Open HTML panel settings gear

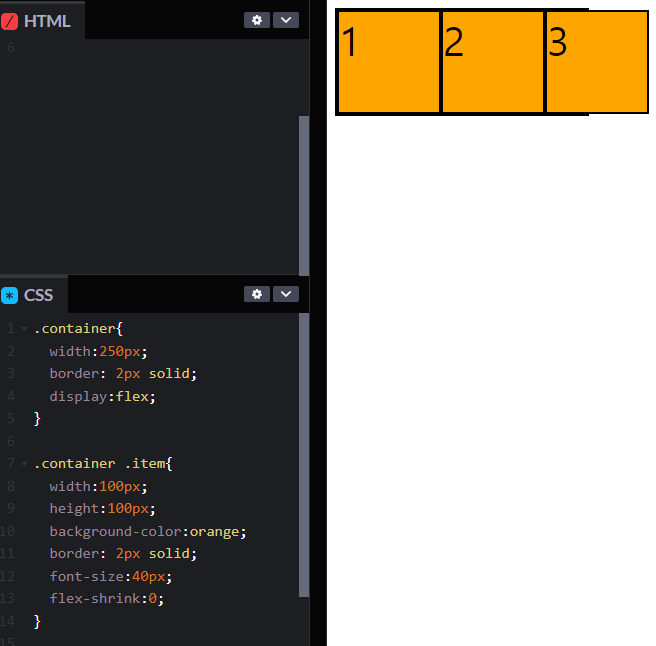257,20
